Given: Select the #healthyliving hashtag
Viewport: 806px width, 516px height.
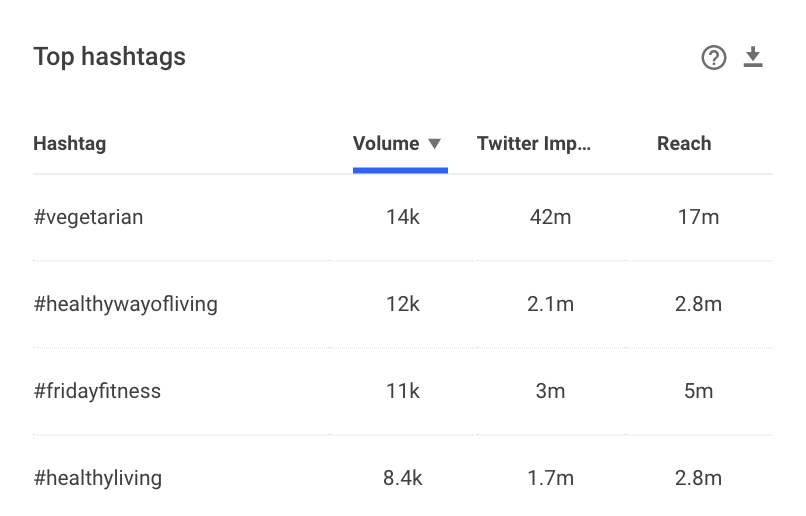Looking at the screenshot, I should click(98, 478).
